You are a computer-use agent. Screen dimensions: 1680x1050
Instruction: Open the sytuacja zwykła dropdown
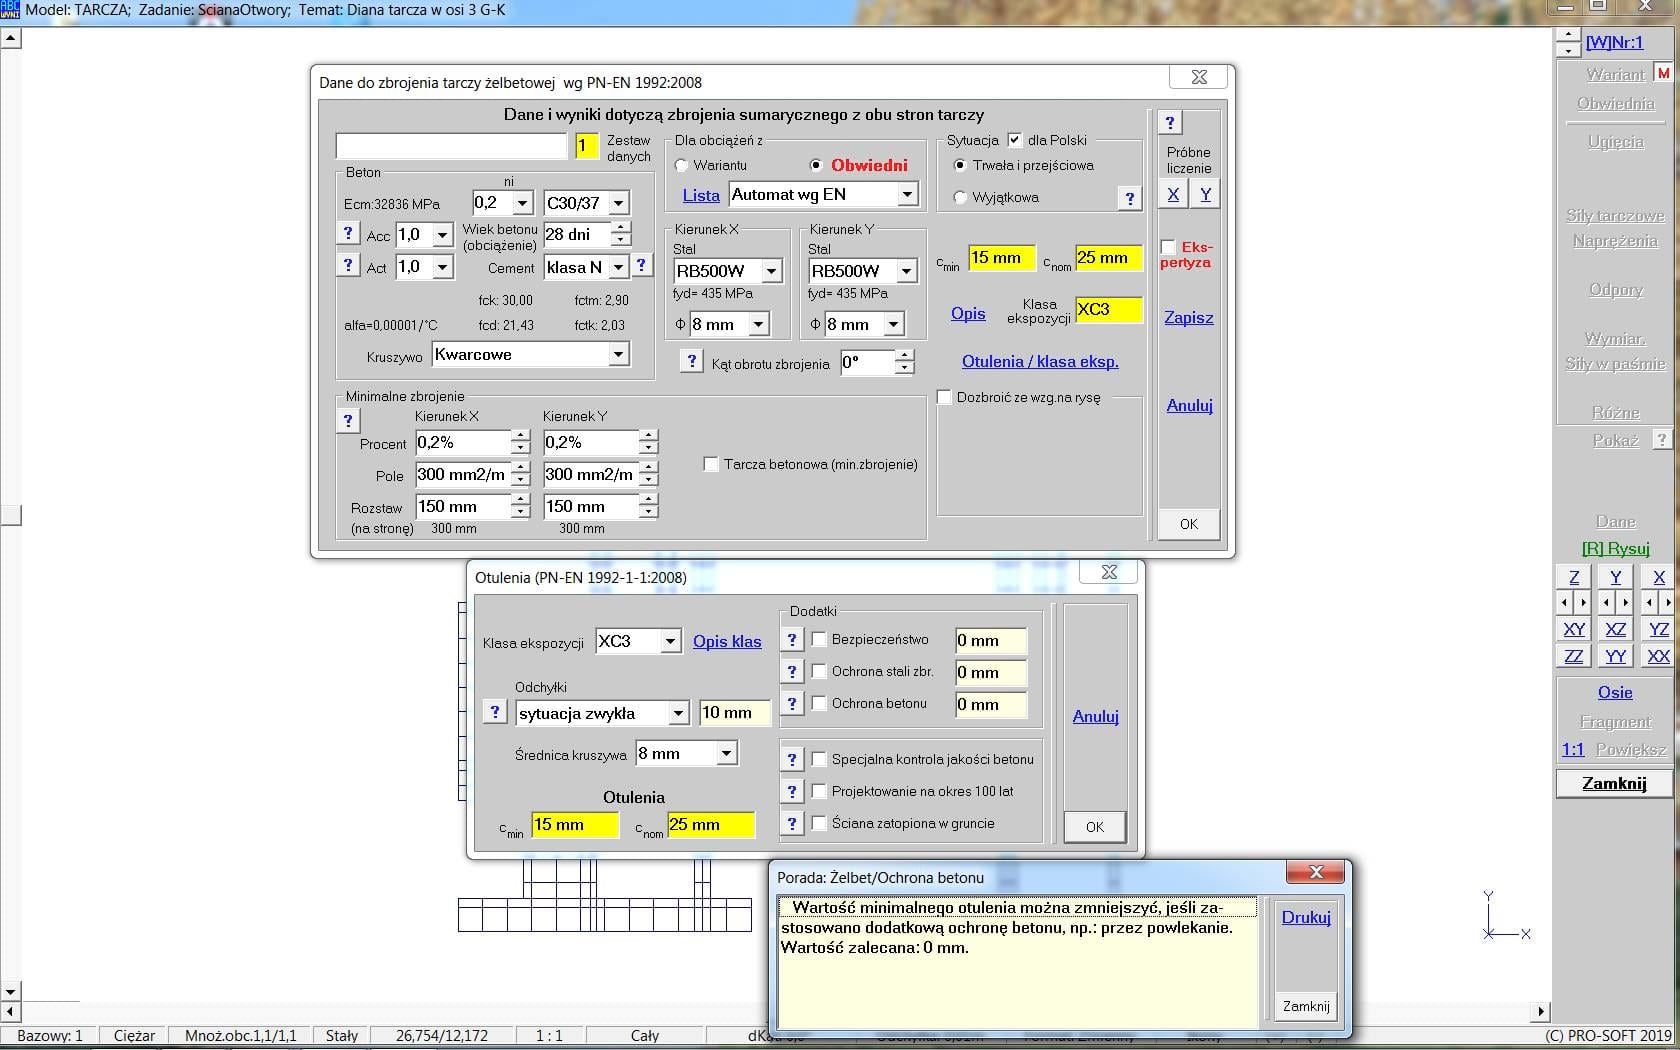679,714
